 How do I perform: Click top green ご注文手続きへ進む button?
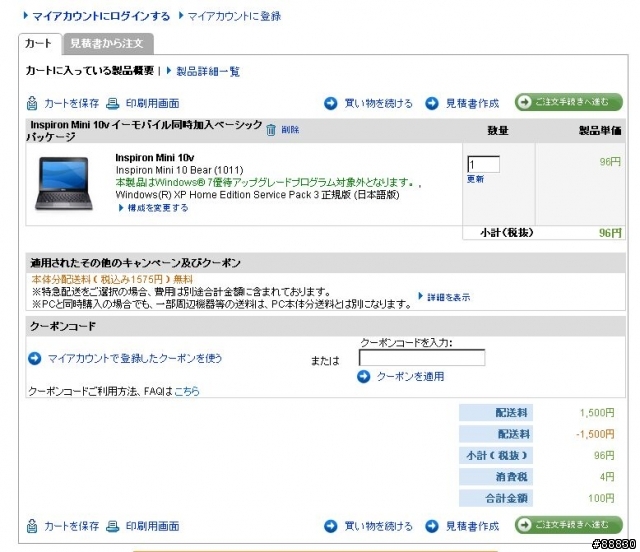(569, 102)
